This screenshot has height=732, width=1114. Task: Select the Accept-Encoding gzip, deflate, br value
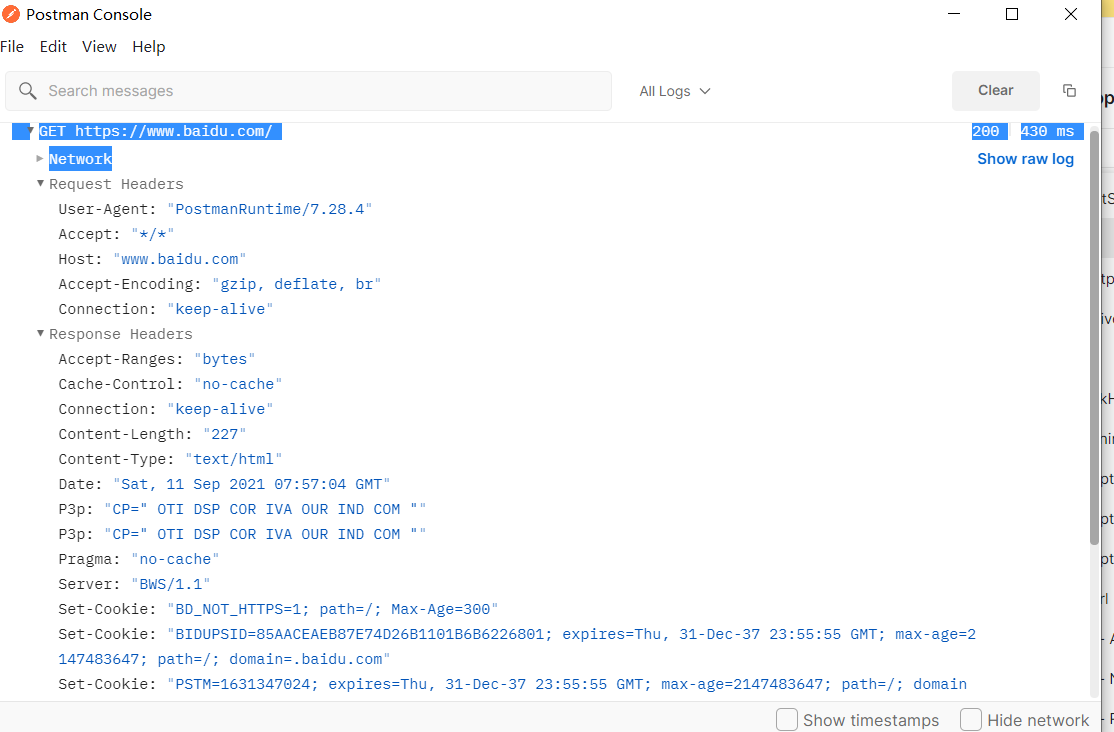296,284
